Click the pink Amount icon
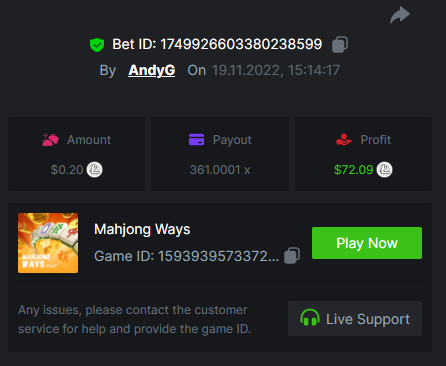Viewport: 446px width, 366px height. coord(50,140)
